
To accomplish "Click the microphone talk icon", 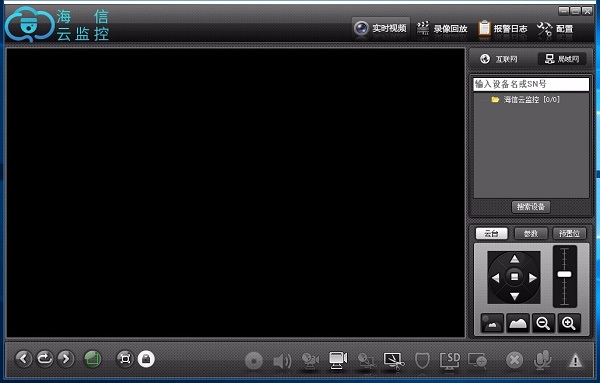I will coord(542,360).
